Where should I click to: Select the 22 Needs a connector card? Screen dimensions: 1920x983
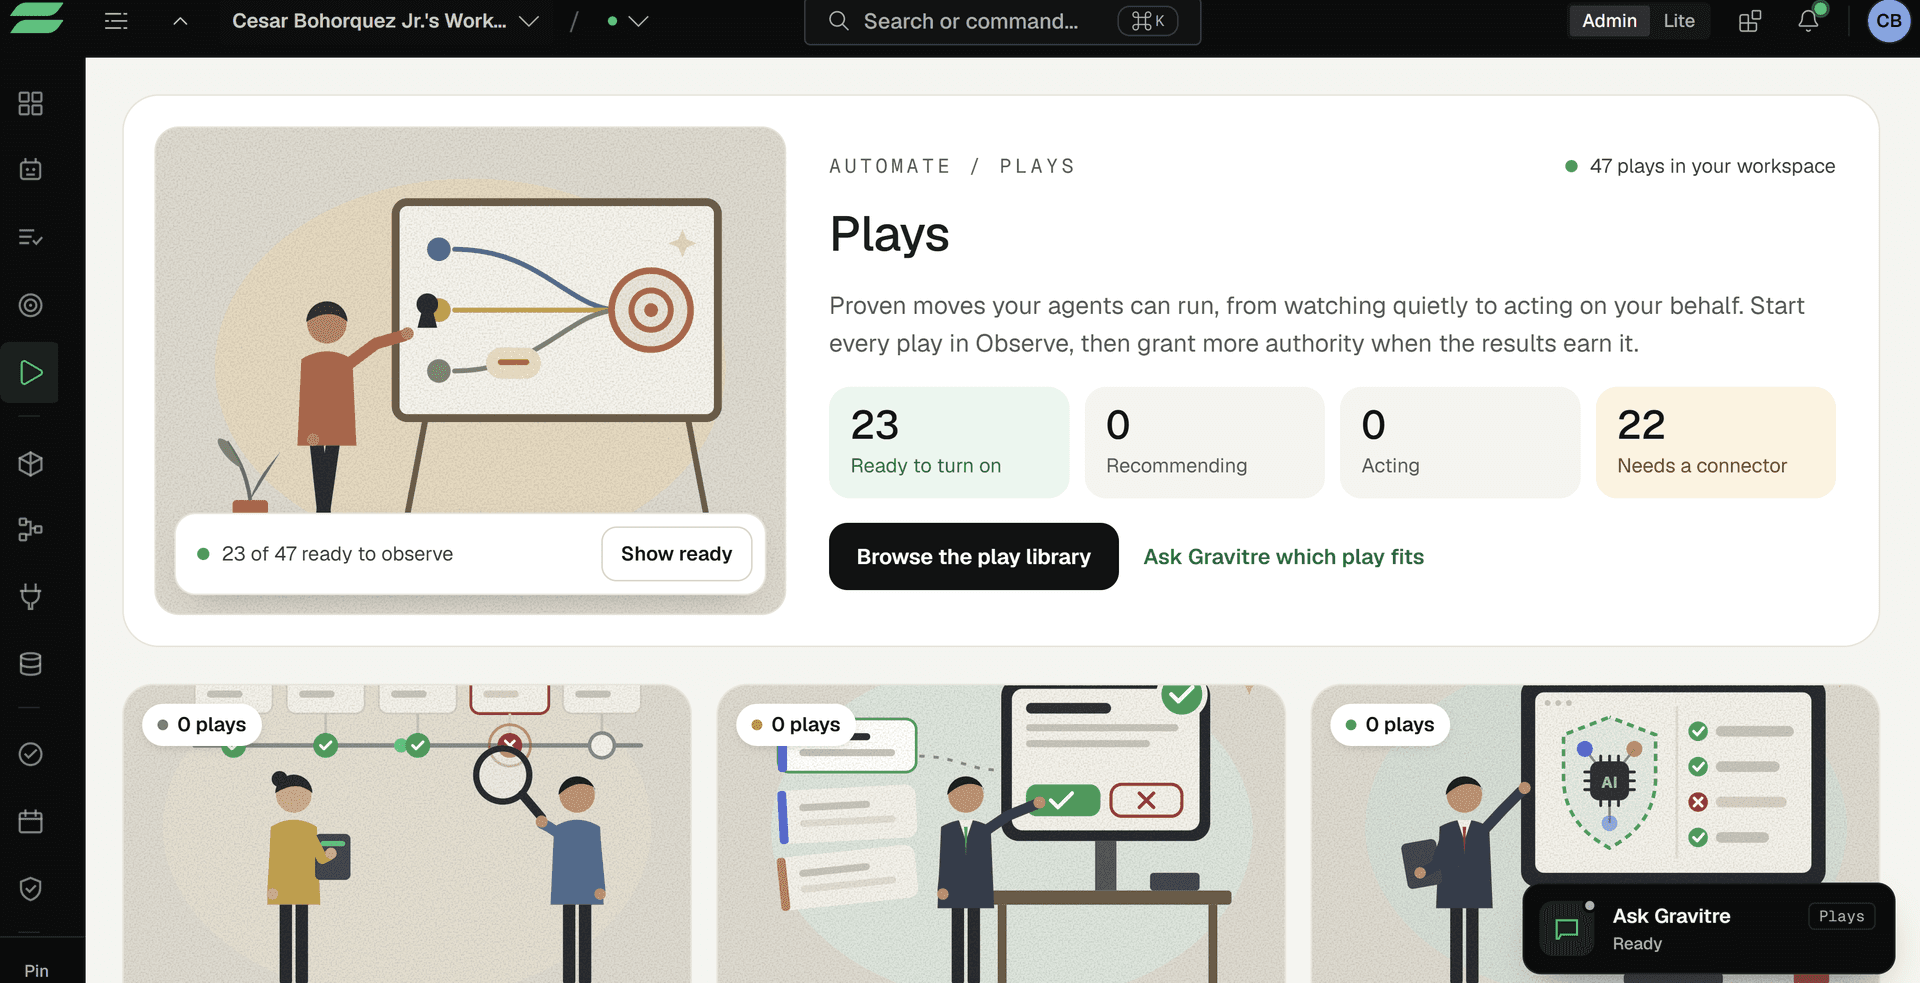tap(1715, 442)
